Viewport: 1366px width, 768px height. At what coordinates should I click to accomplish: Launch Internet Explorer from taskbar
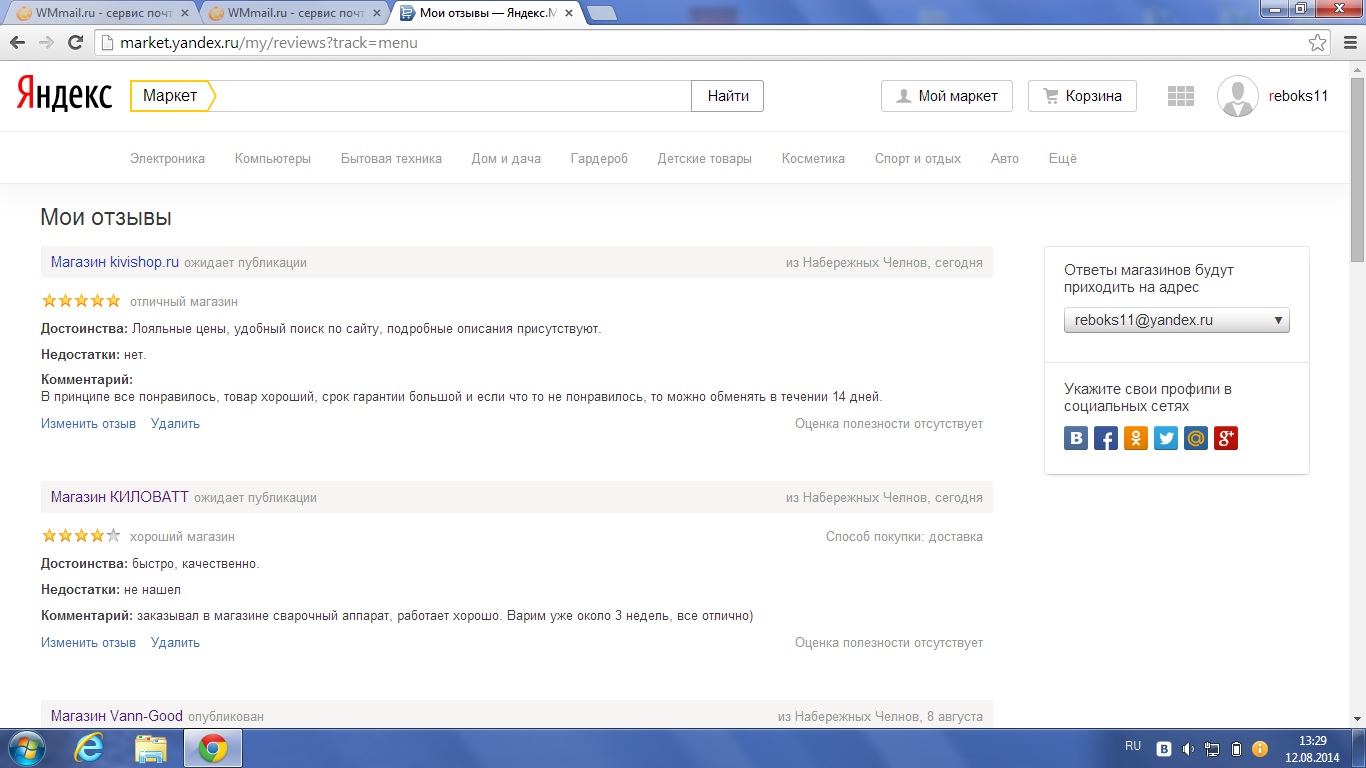click(x=89, y=748)
